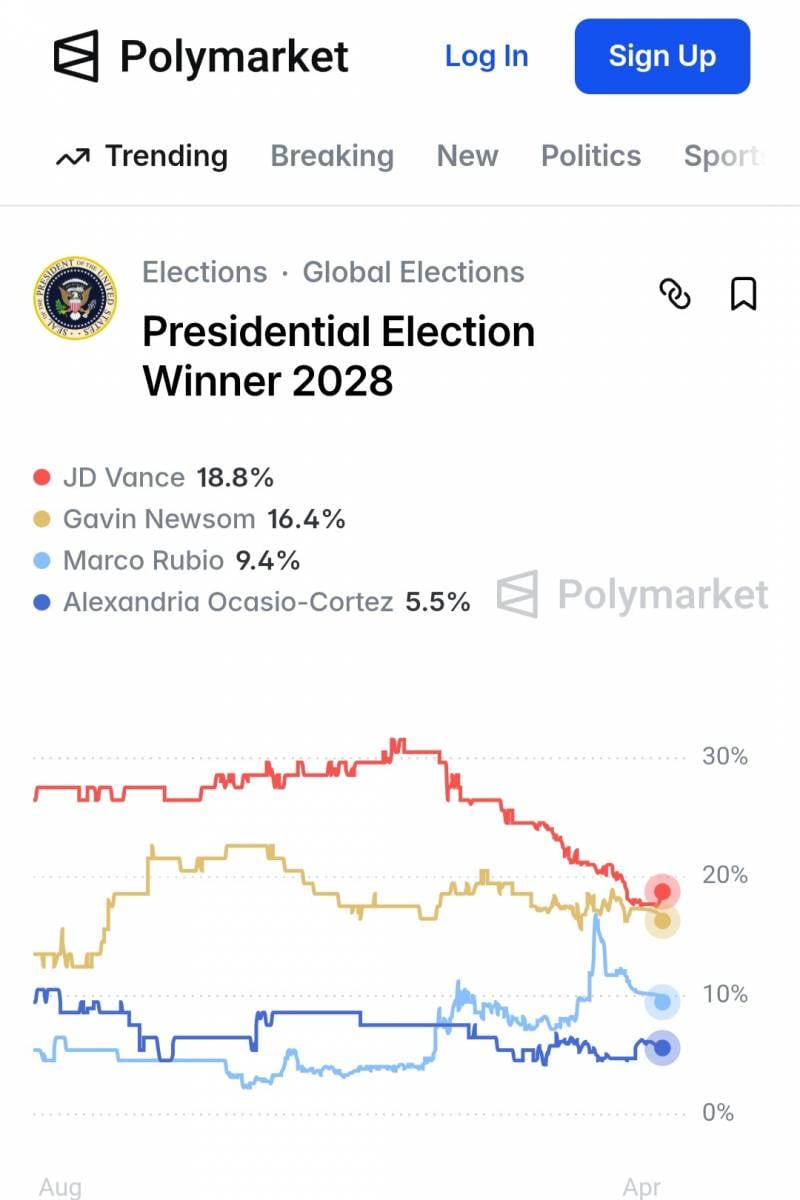Click the red JD Vance chart endpoint marker
800x1200 pixels.
(662, 892)
